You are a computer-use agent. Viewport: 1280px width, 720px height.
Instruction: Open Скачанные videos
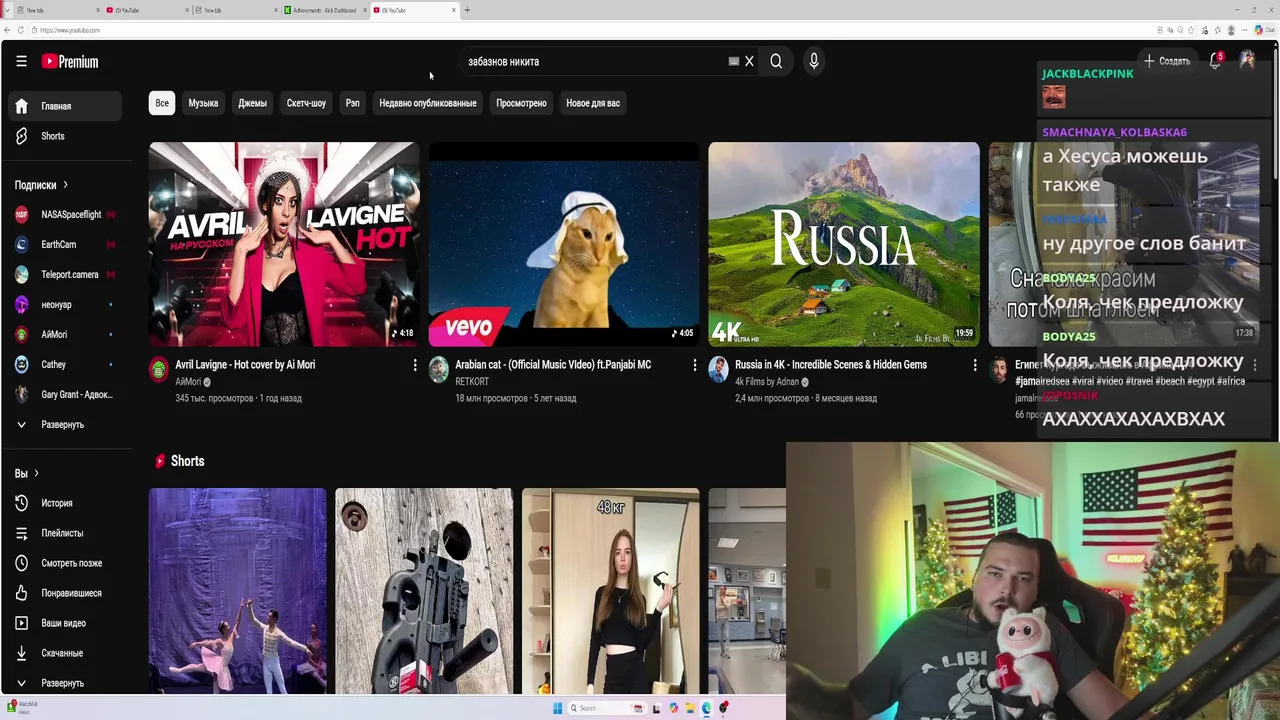point(64,653)
